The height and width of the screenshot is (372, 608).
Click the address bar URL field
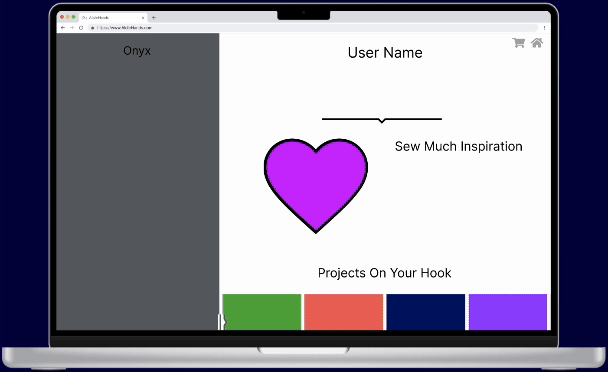pyautogui.click(x=313, y=28)
